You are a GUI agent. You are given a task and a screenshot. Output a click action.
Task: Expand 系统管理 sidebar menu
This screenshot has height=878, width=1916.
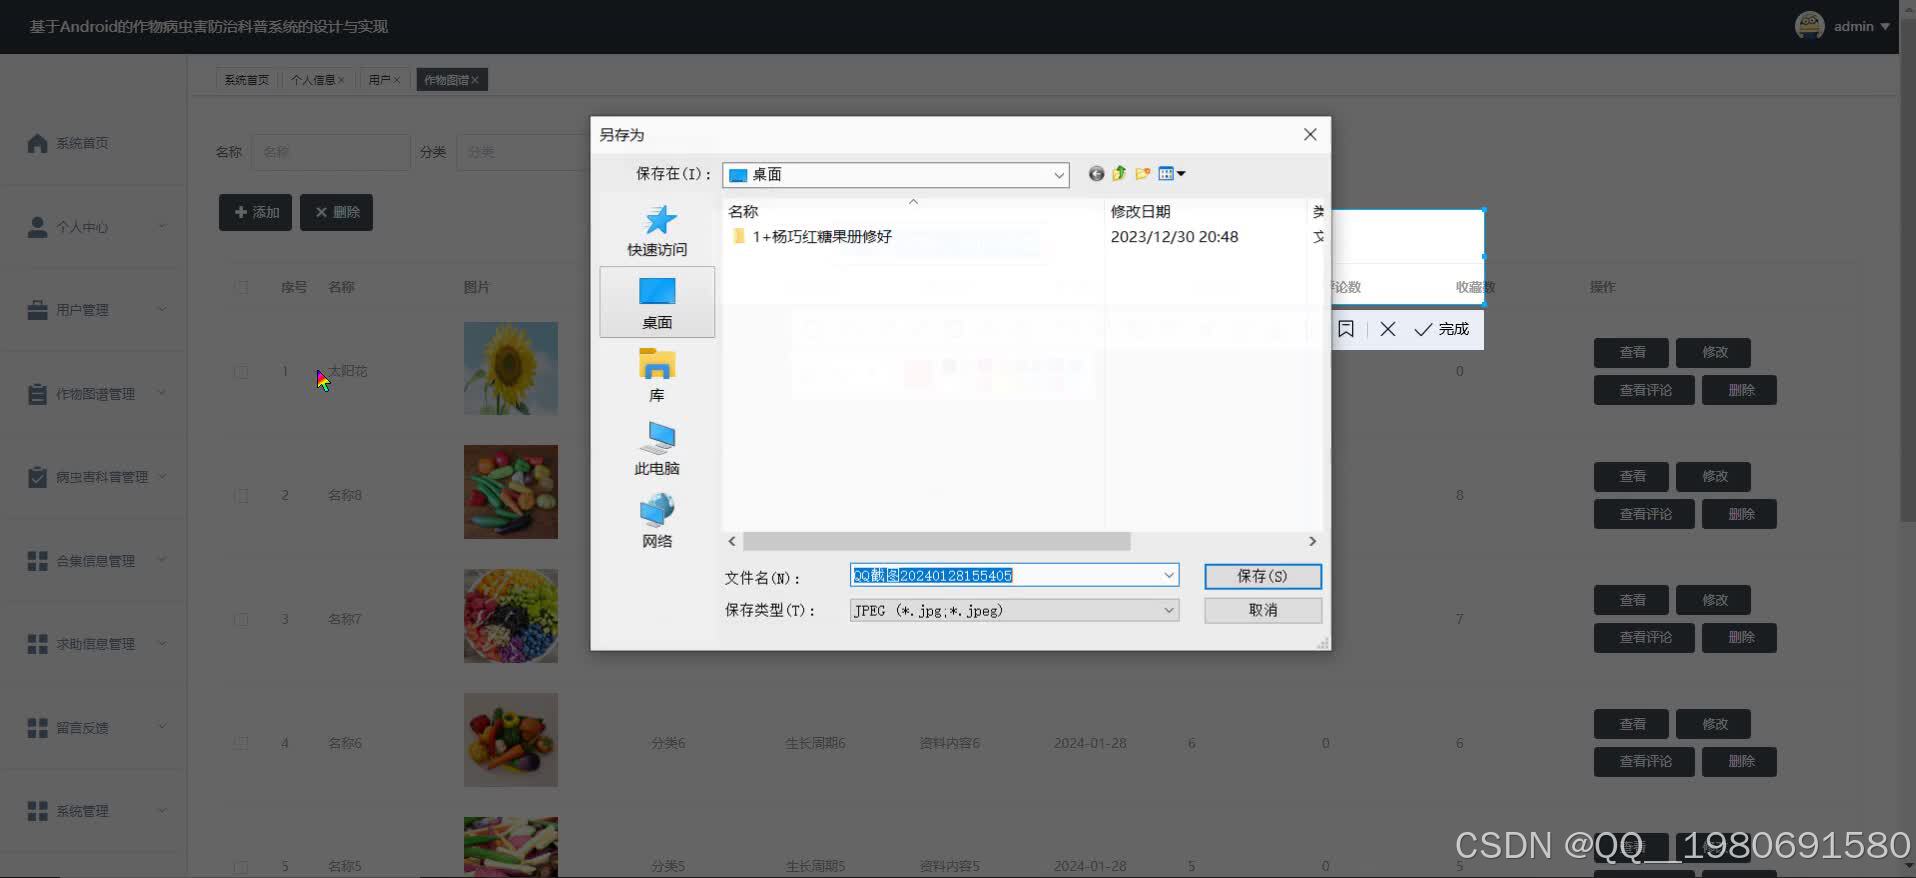[93, 811]
